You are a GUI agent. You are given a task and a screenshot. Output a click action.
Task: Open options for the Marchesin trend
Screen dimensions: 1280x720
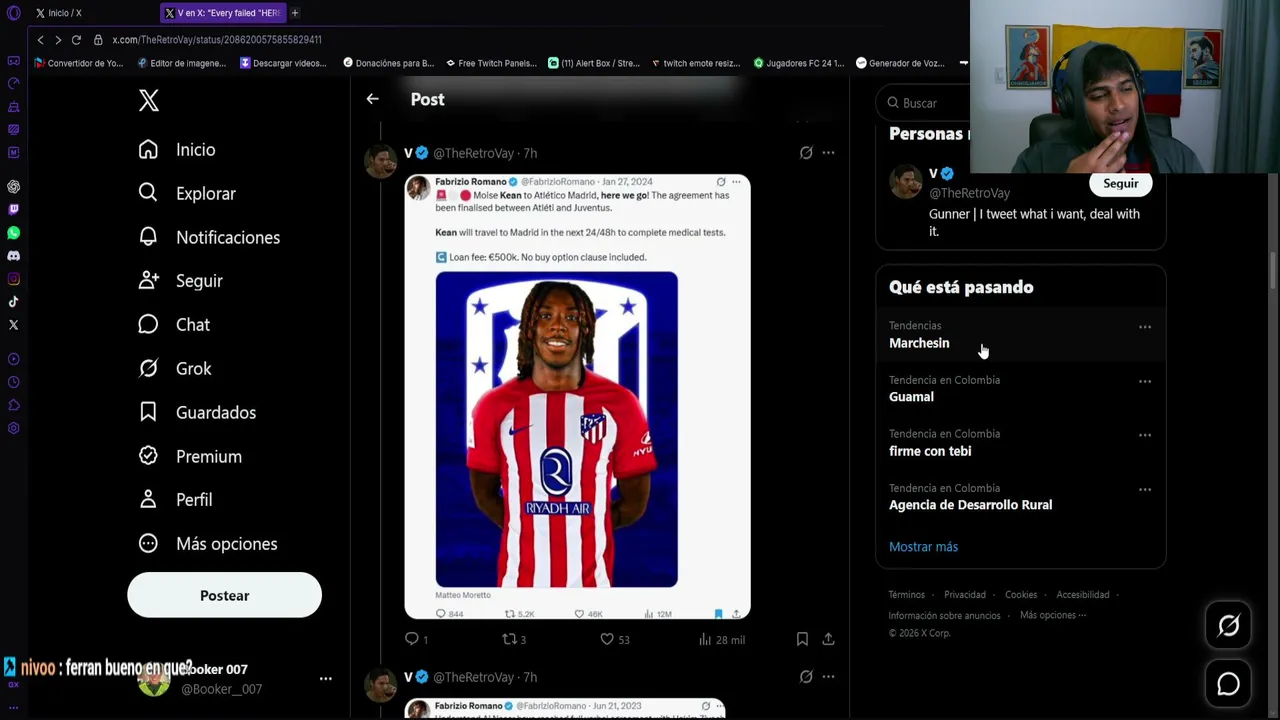point(1145,327)
